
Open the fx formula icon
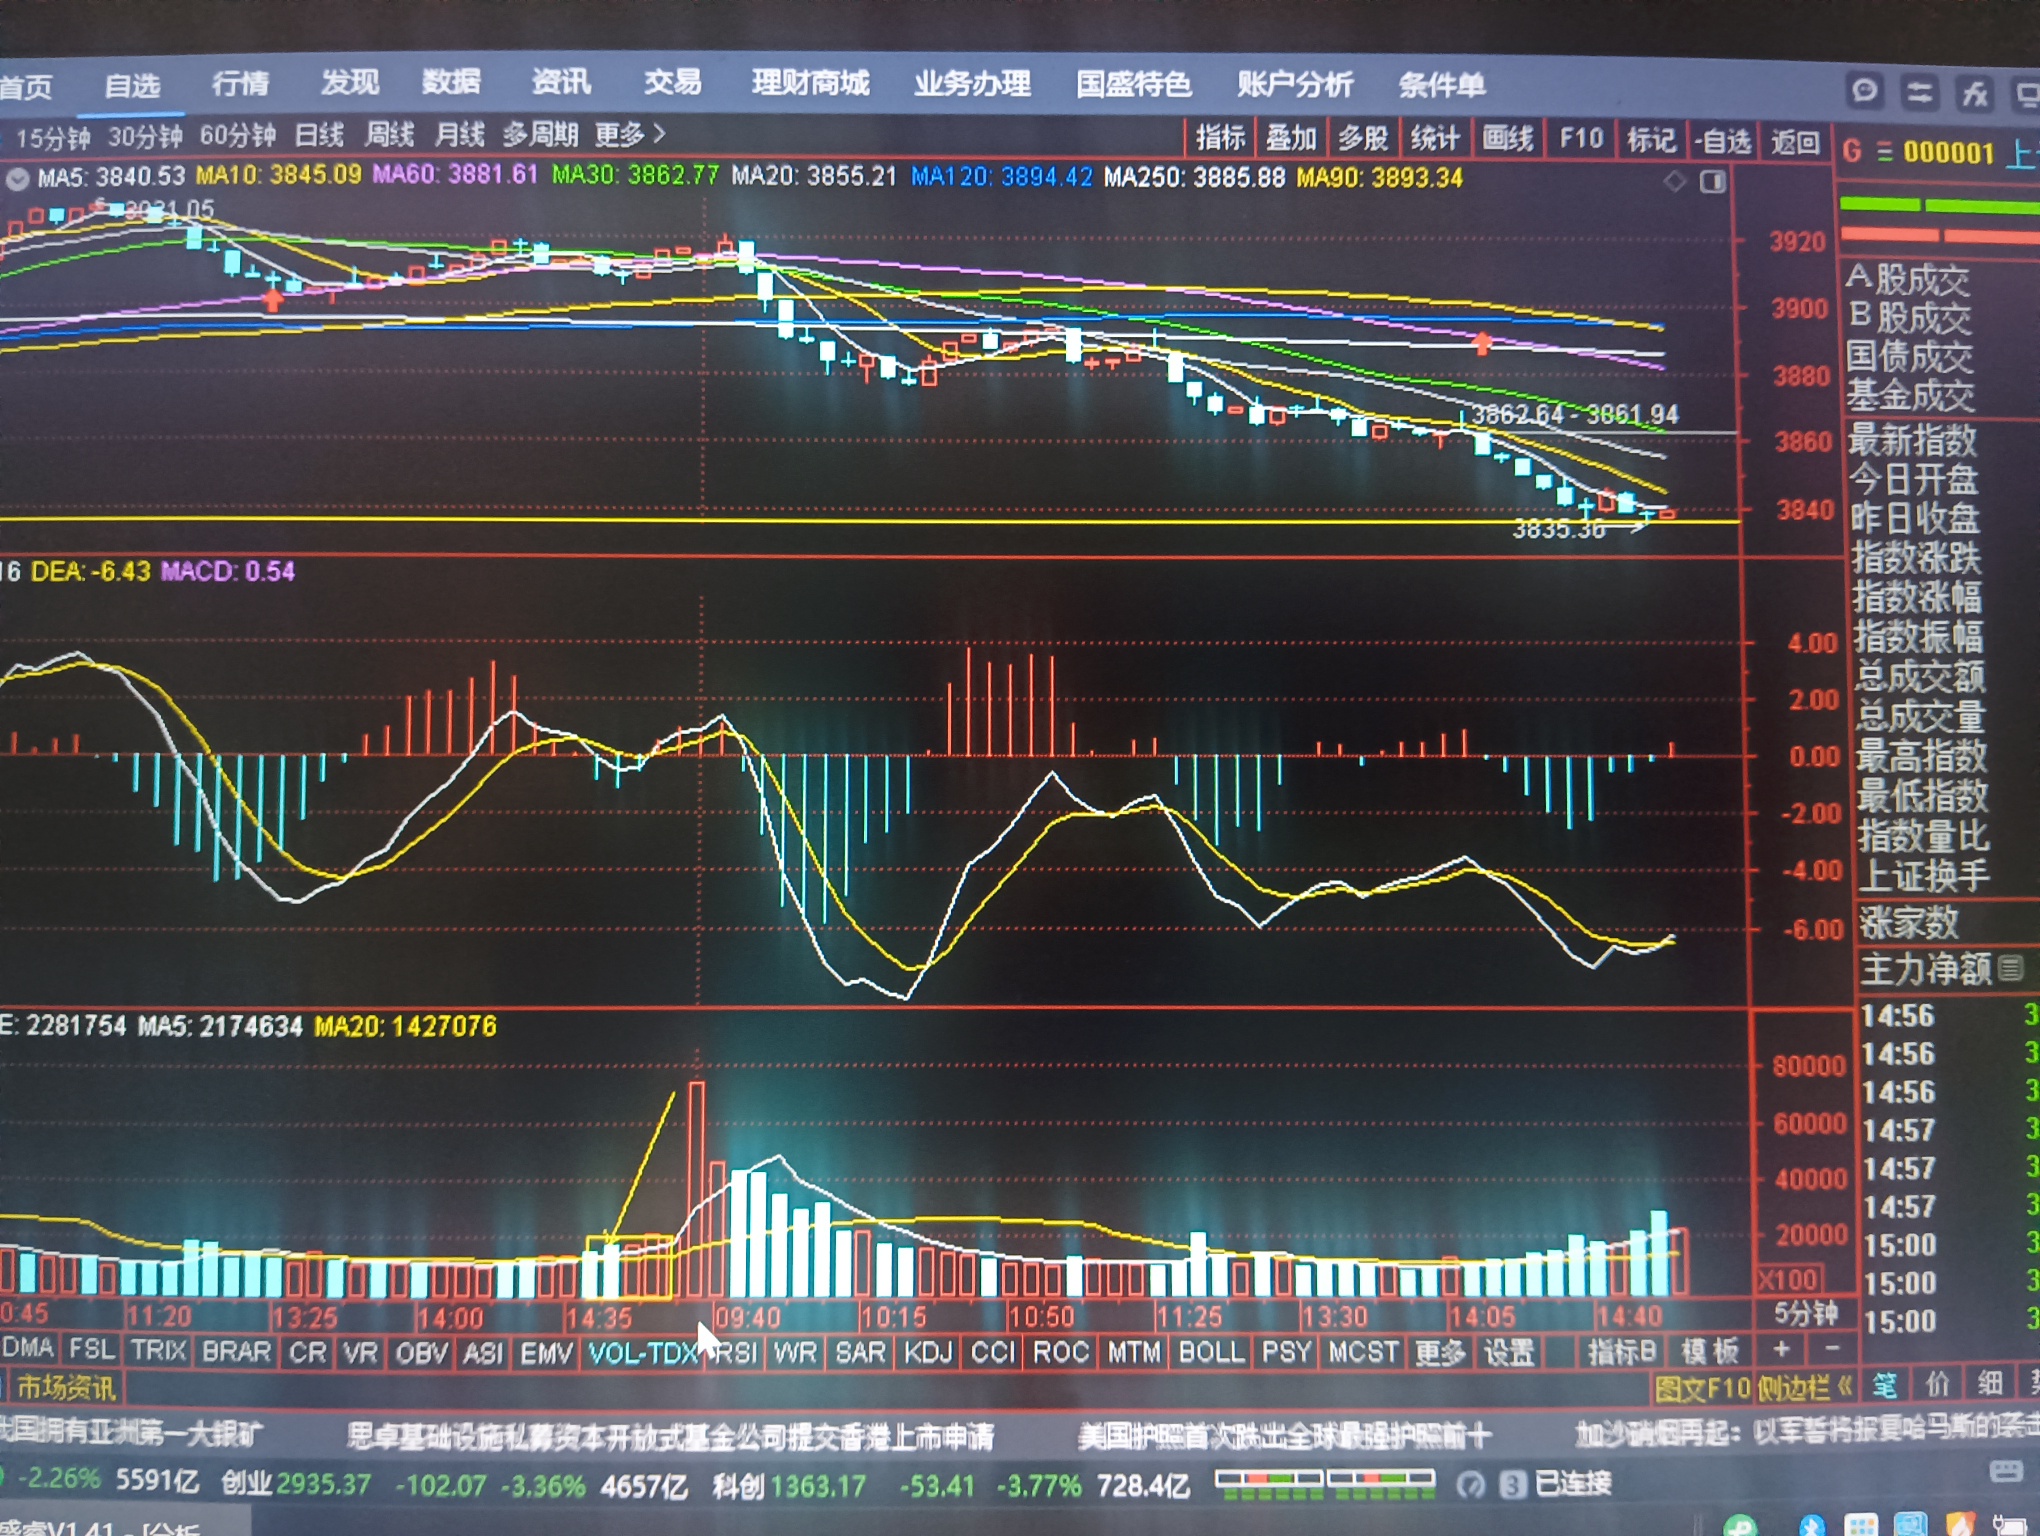pos(1974,94)
